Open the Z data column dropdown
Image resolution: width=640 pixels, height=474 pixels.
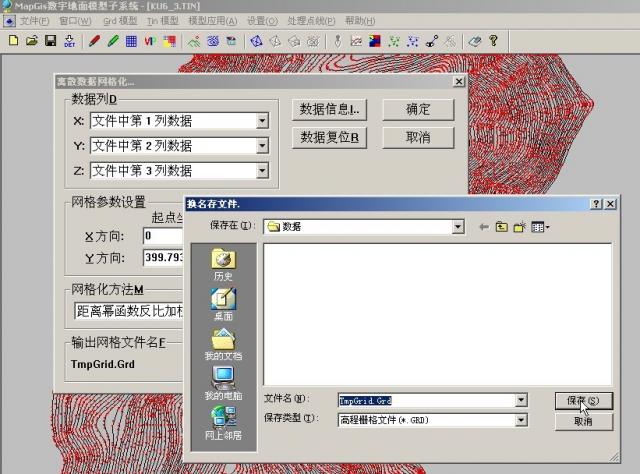[262, 171]
